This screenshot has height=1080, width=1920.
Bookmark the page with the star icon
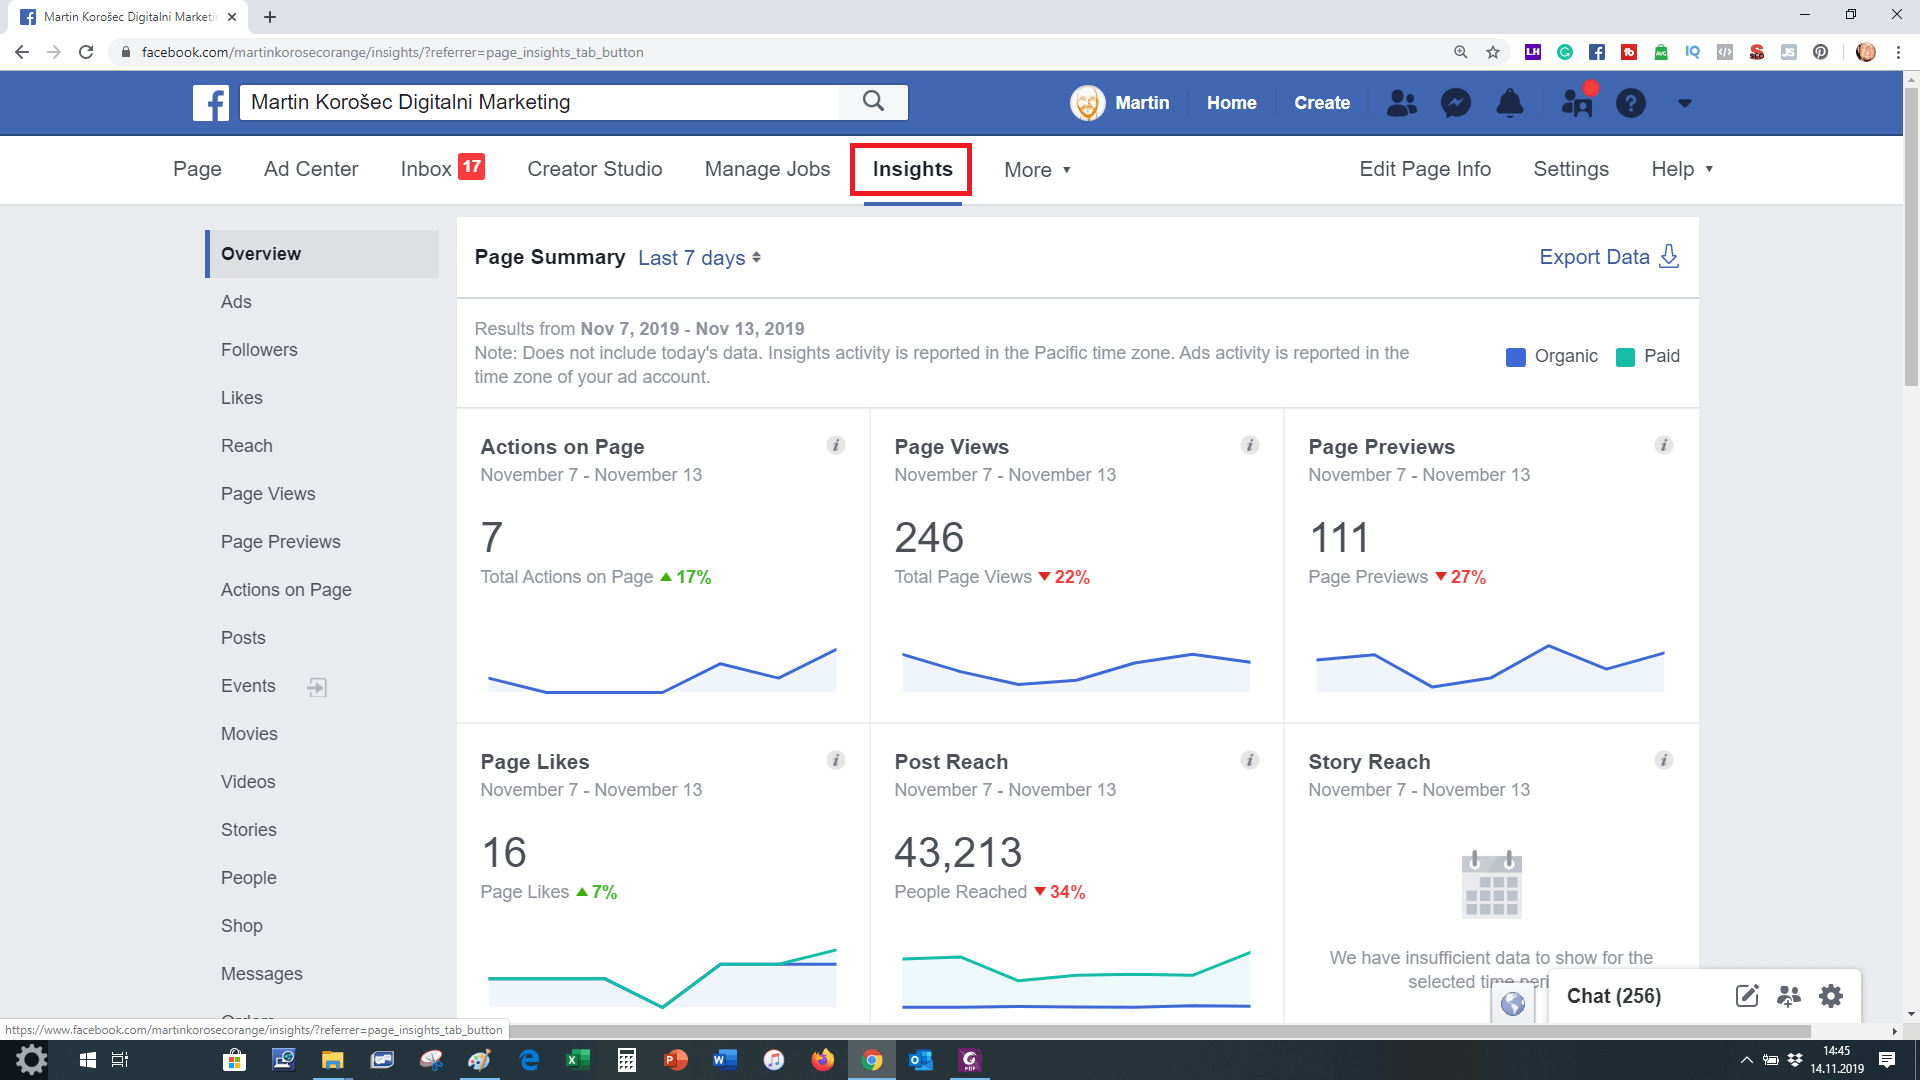pyautogui.click(x=1492, y=52)
